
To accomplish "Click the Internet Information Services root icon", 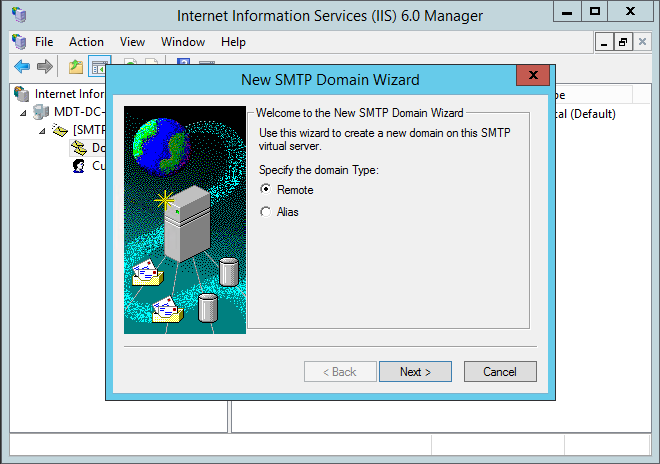I will coord(21,93).
